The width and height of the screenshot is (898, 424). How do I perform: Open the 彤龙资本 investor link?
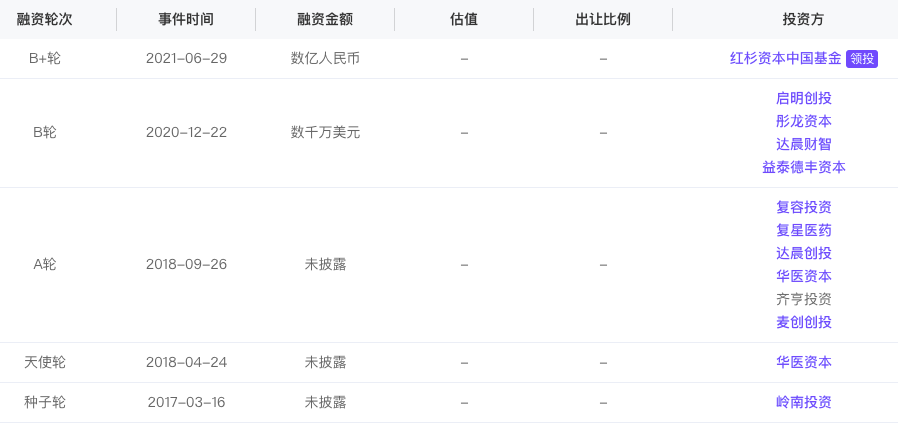pyautogui.click(x=804, y=121)
